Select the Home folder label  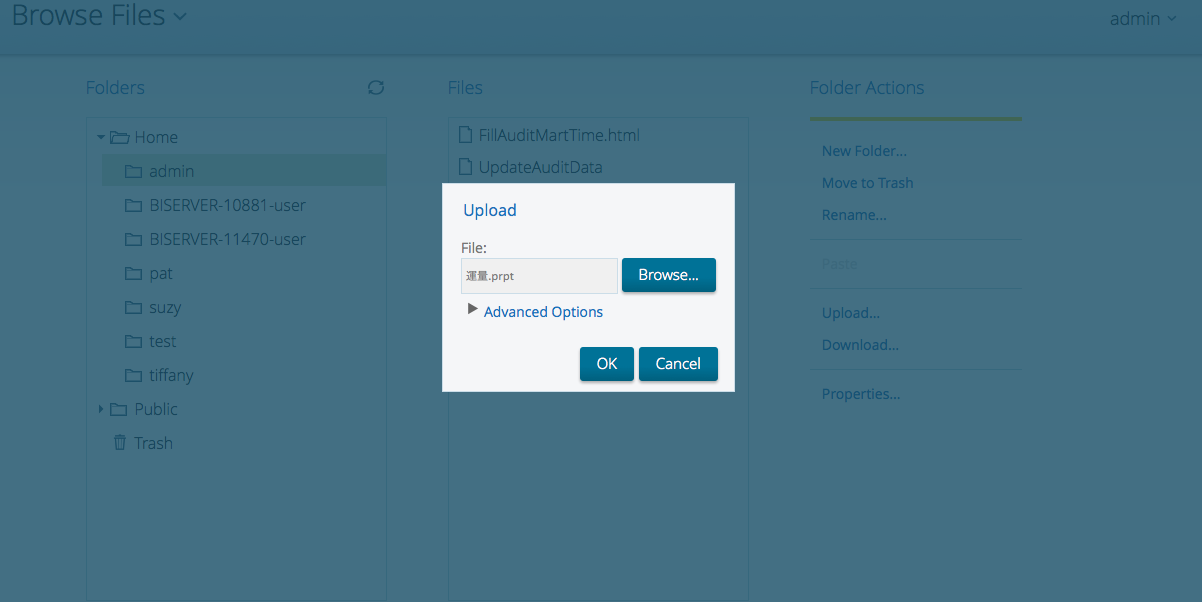coord(156,138)
